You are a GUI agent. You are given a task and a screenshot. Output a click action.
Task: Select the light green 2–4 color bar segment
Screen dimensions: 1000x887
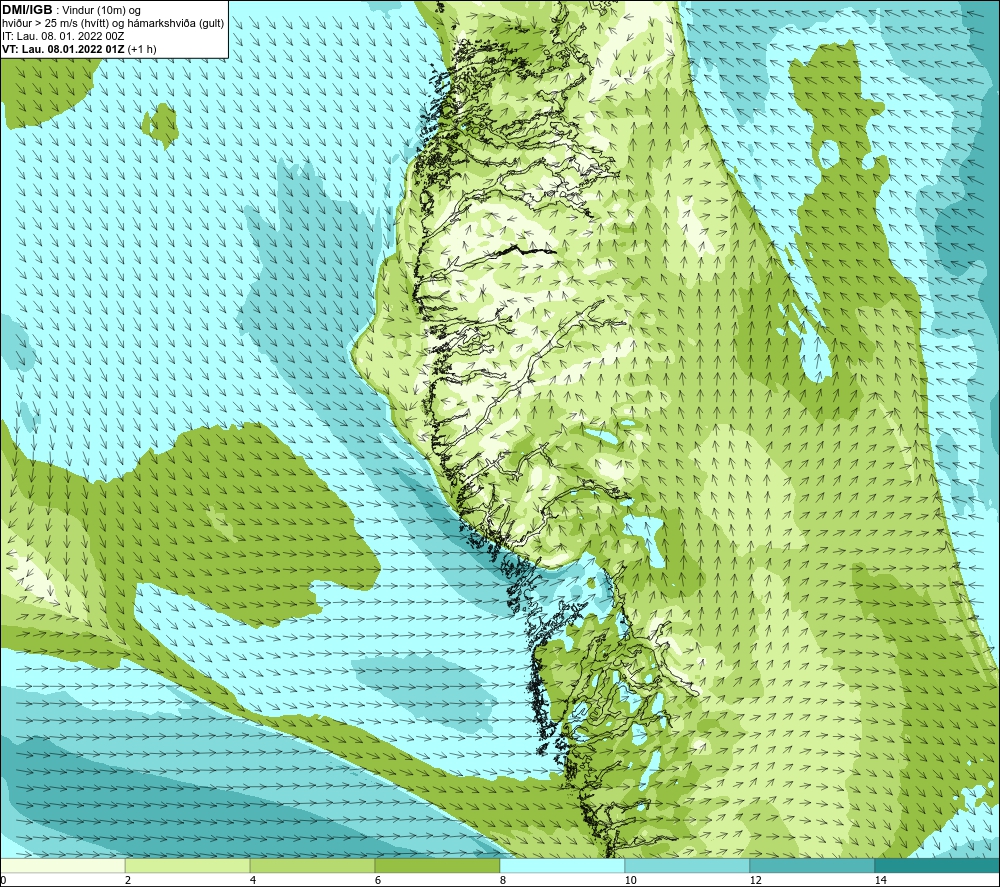coord(188,865)
